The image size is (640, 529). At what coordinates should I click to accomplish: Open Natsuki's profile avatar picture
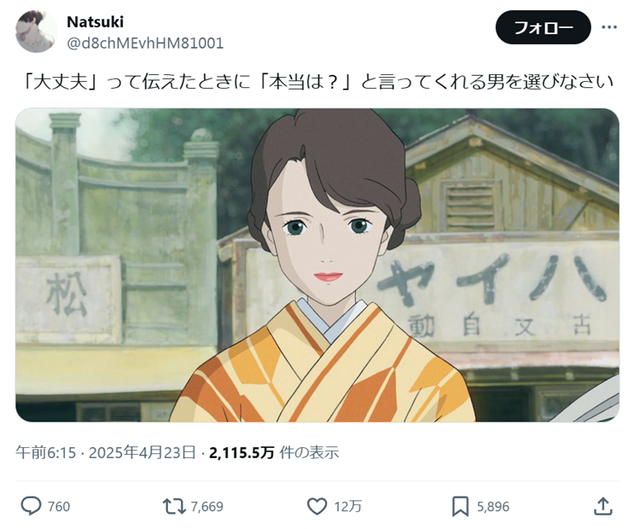36,31
